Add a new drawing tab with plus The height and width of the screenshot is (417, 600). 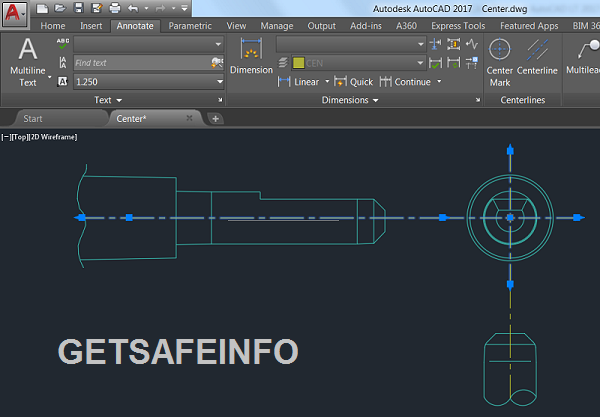click(215, 119)
